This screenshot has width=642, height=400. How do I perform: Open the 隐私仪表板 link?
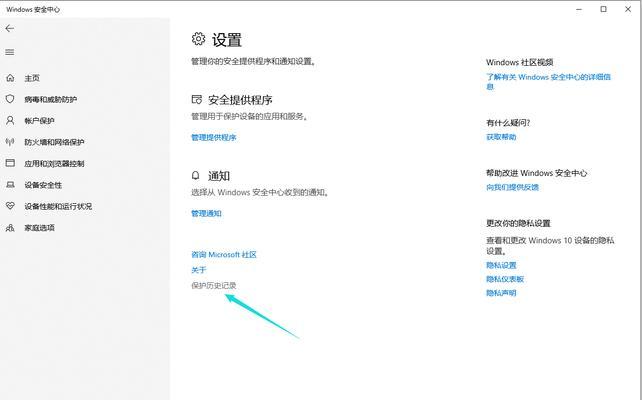point(505,279)
